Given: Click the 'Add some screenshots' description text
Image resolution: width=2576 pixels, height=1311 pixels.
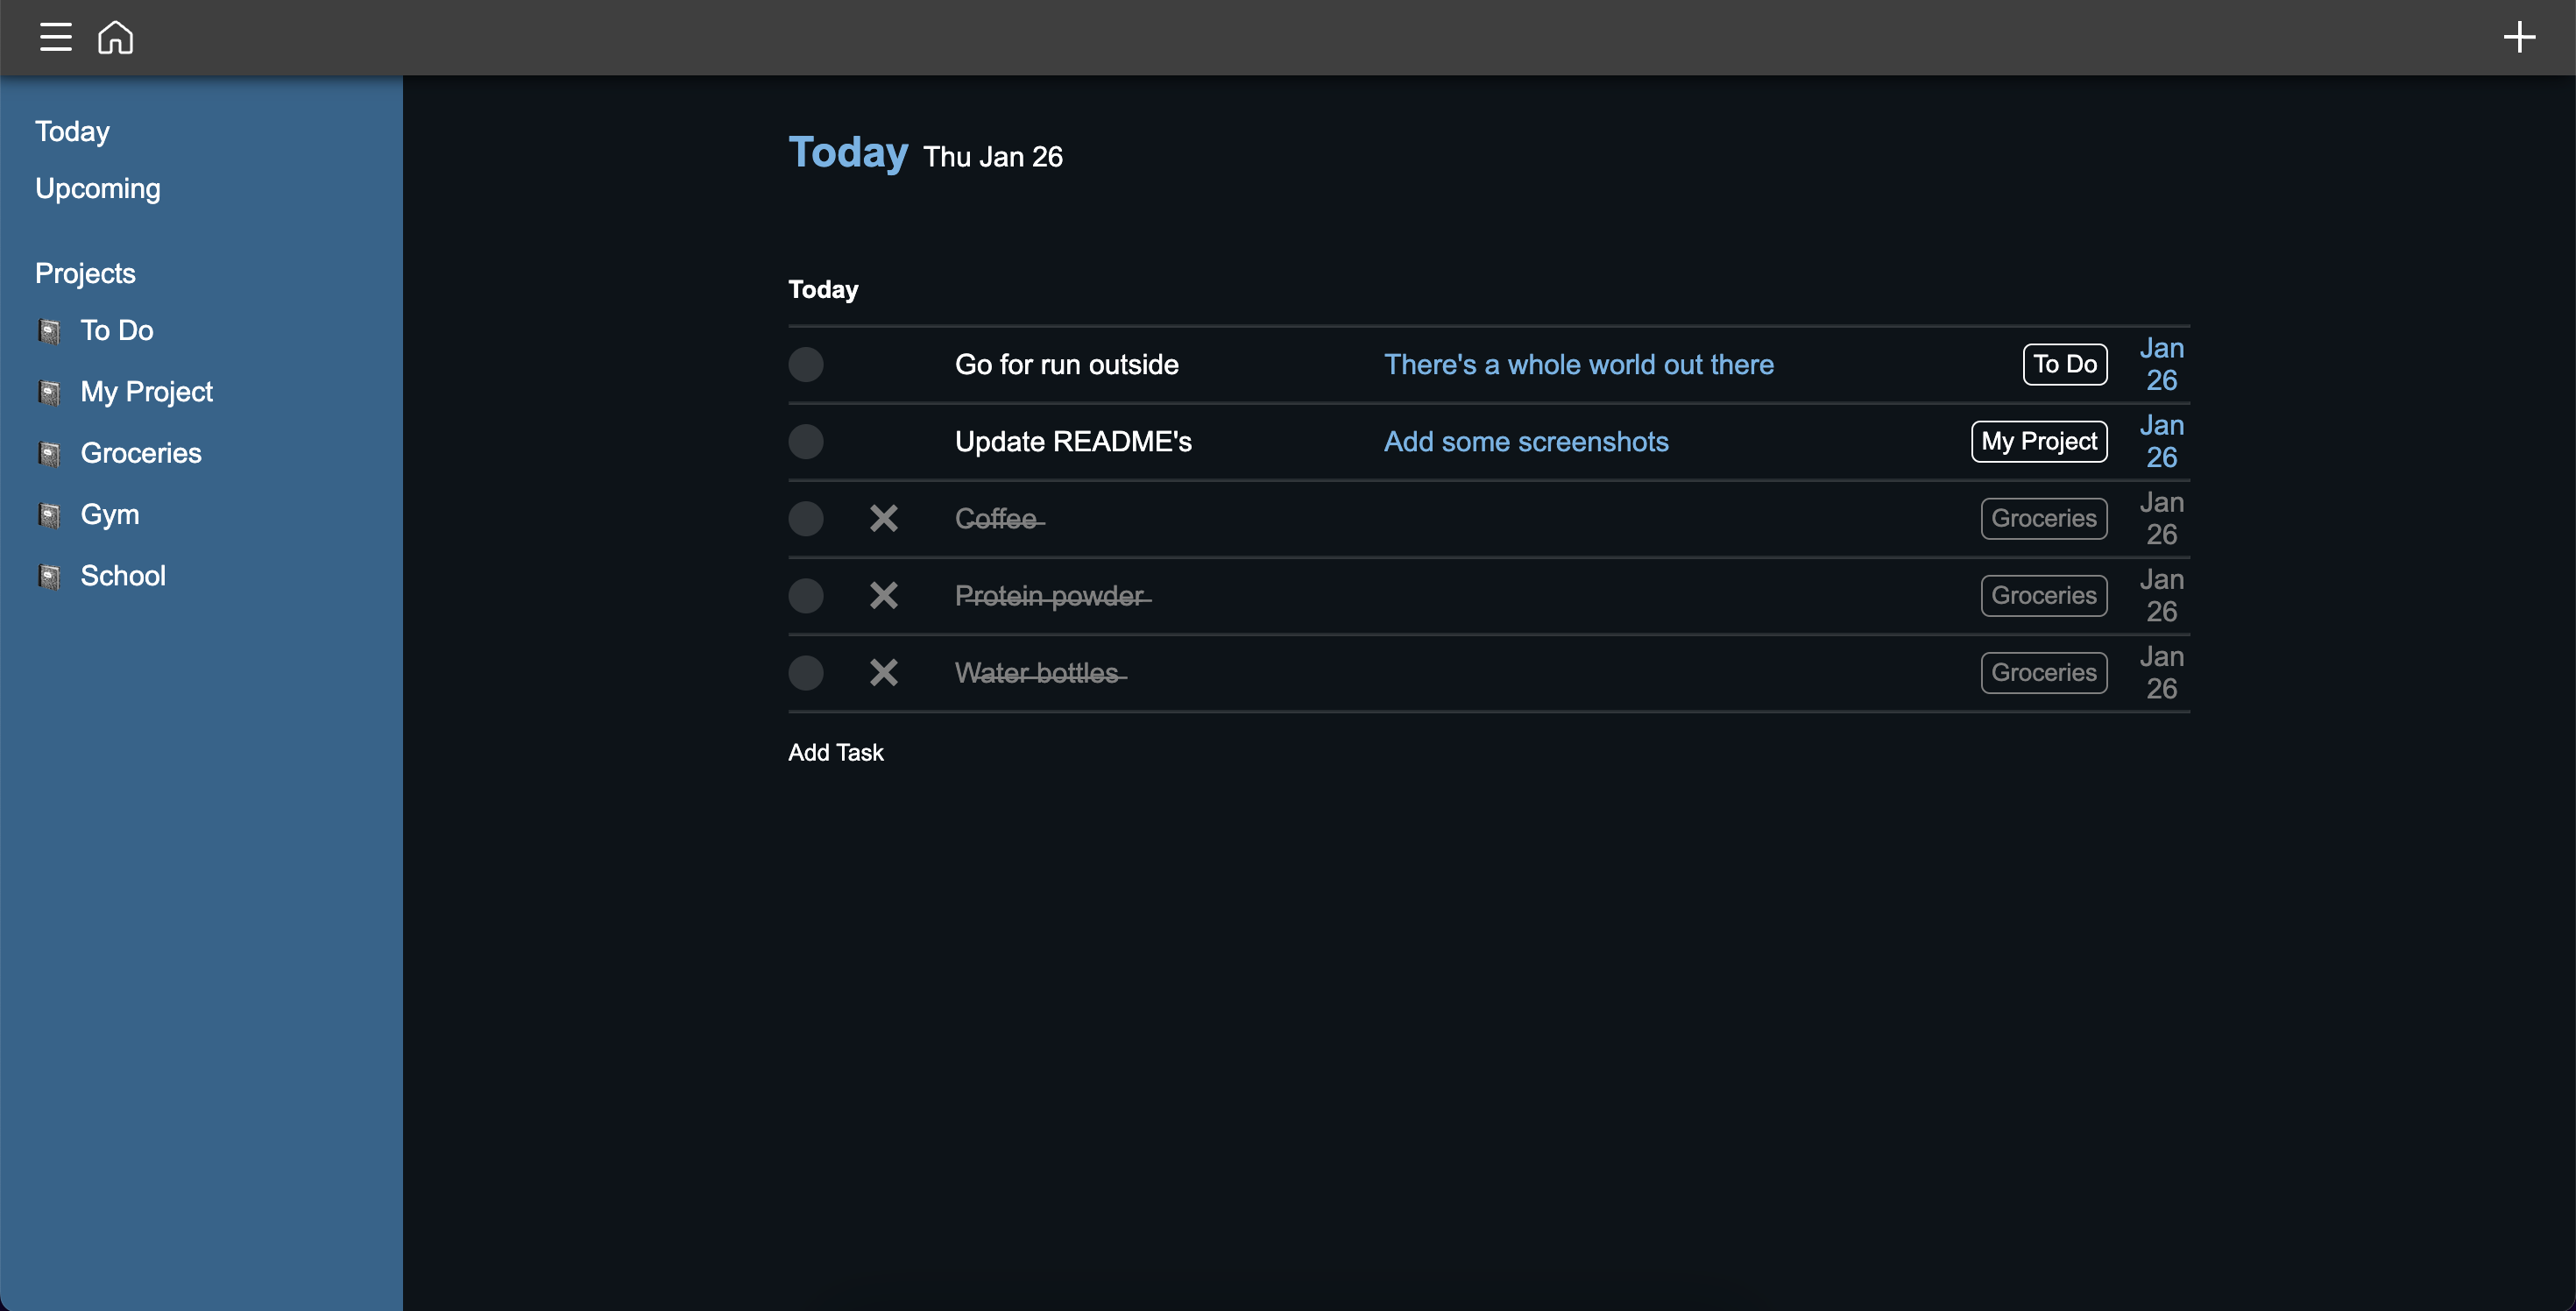Looking at the screenshot, I should [x=1526, y=441].
